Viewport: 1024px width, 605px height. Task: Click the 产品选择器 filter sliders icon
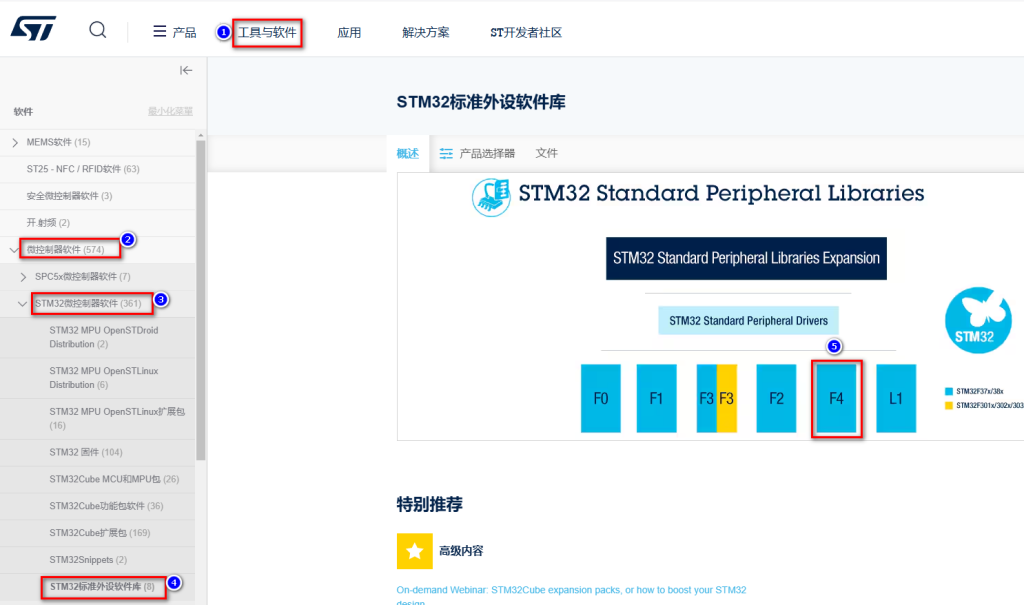pyautogui.click(x=446, y=154)
